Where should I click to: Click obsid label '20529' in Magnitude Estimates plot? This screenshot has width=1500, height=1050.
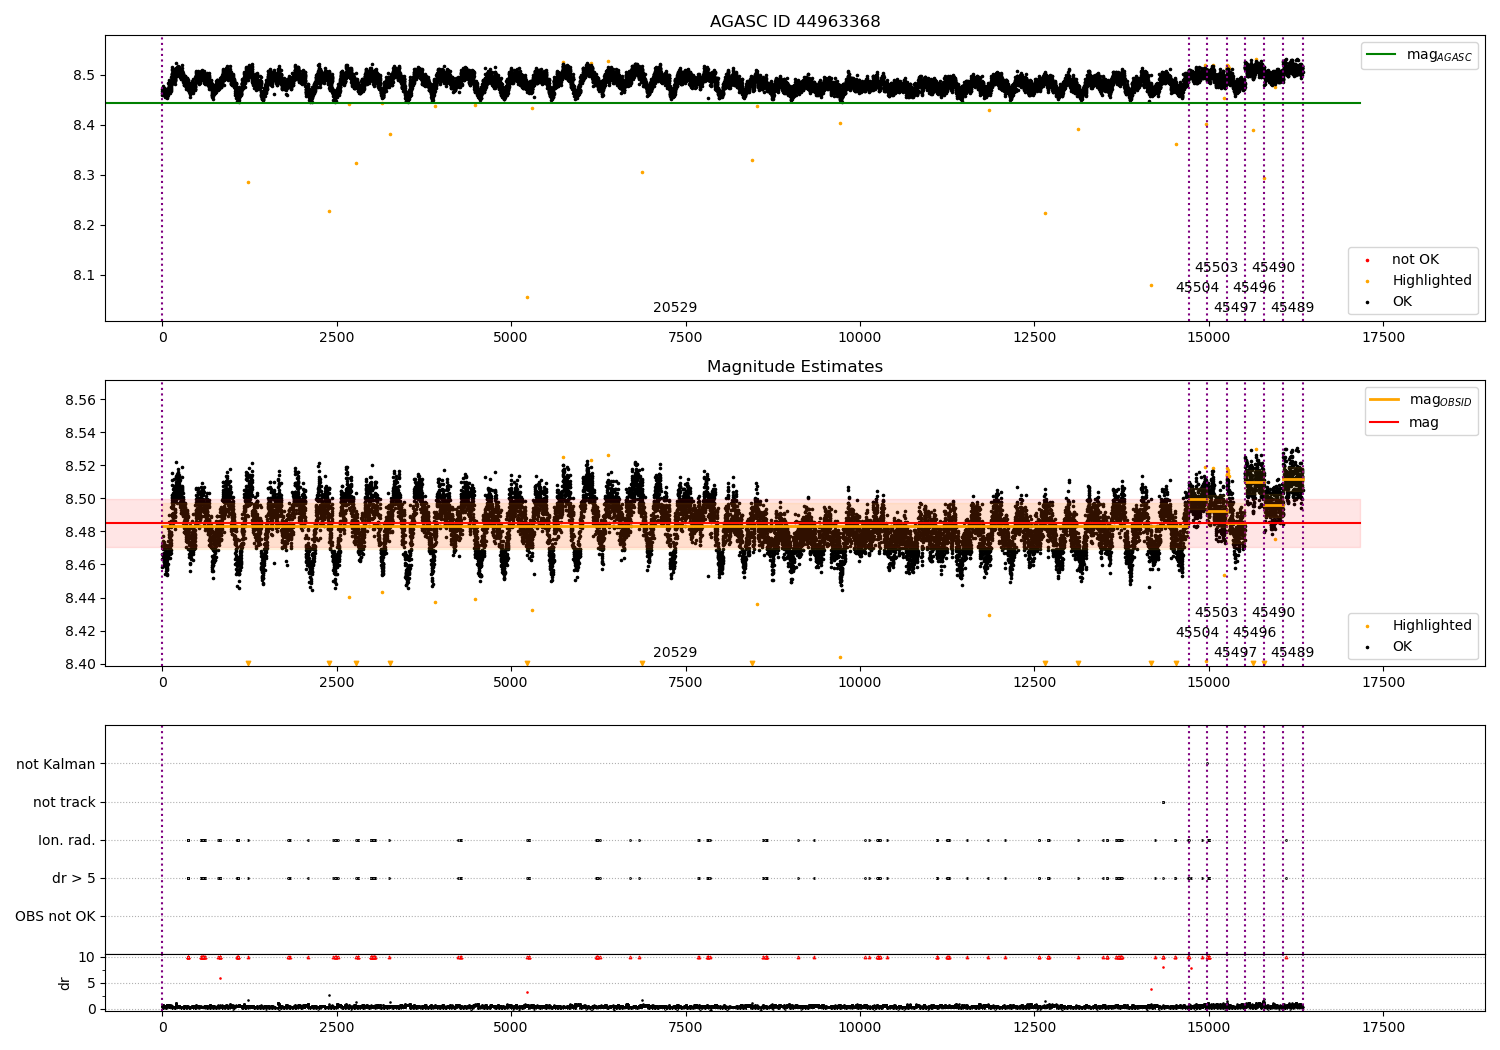[675, 652]
